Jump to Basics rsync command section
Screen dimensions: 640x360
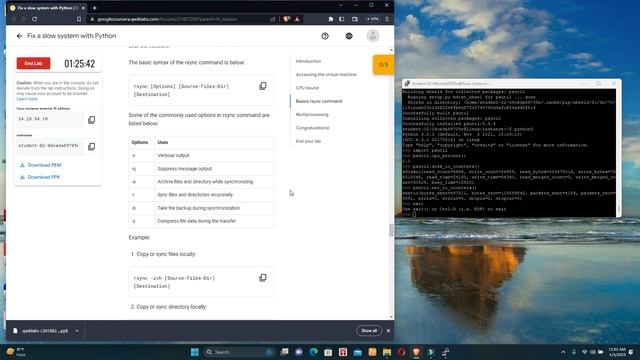pyautogui.click(x=319, y=101)
